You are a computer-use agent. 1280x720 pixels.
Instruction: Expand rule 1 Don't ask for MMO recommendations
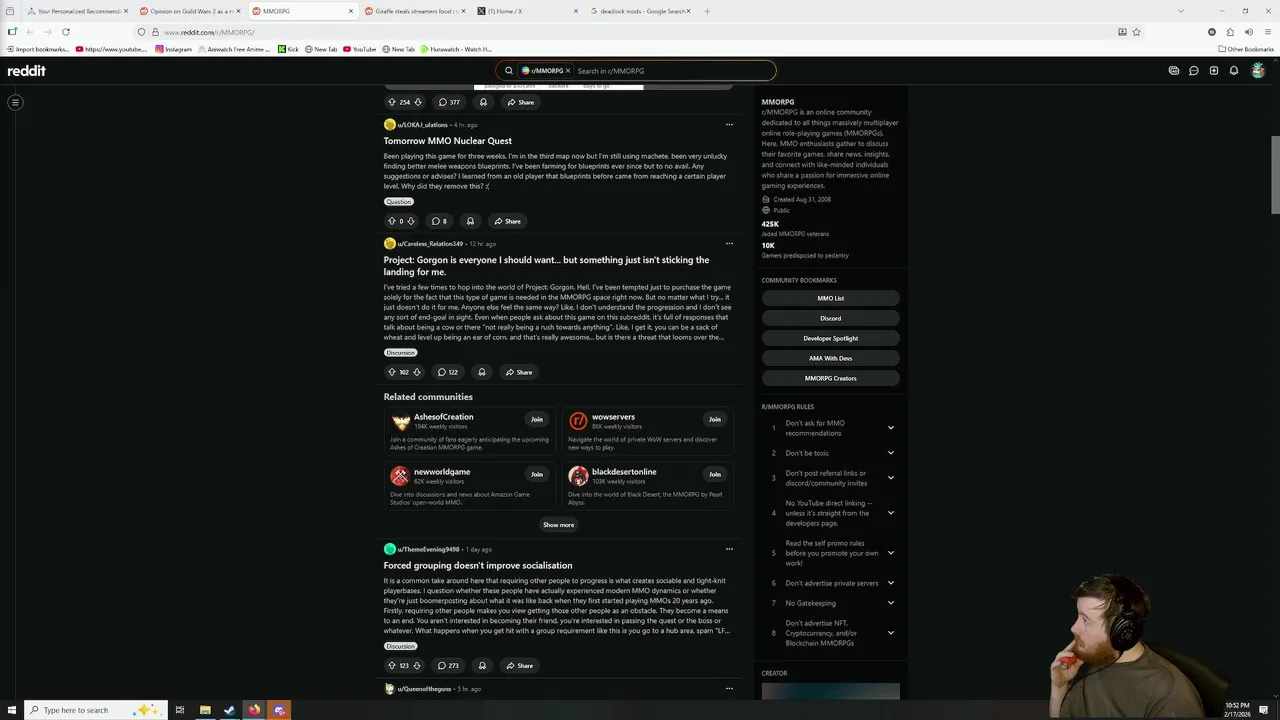[x=891, y=428]
